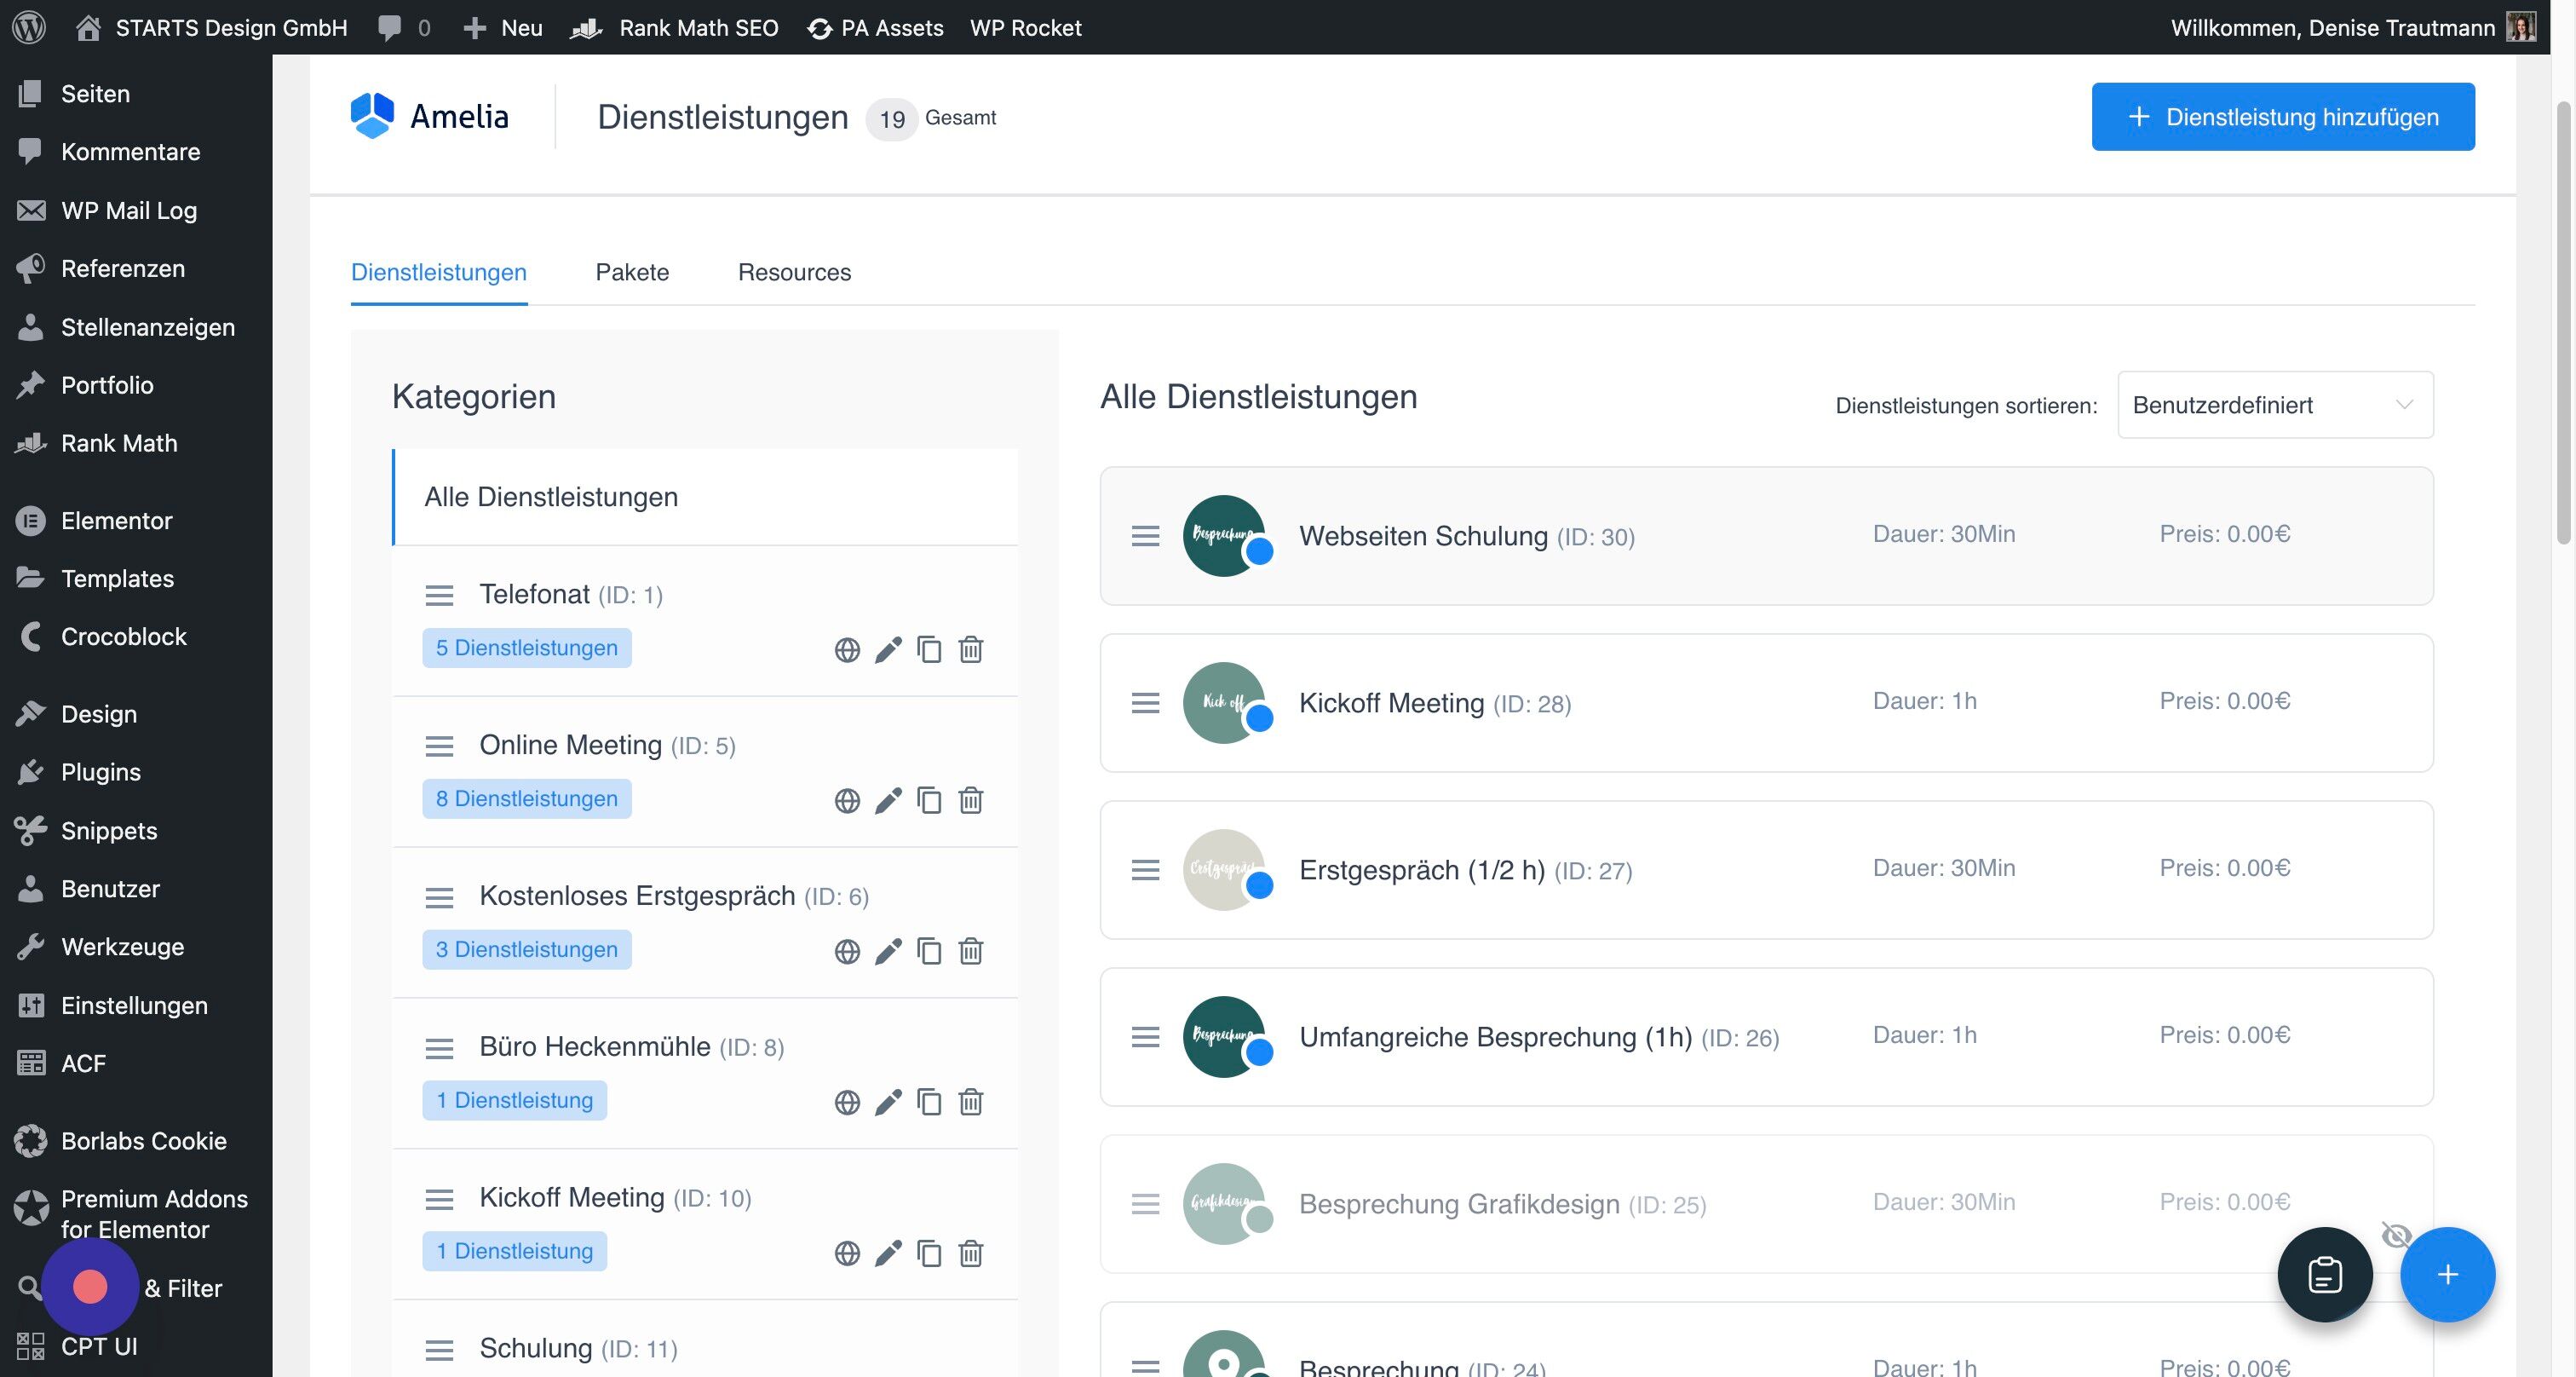The width and height of the screenshot is (2576, 1377).
Task: Open Einstellungen in the sidebar
Action: pyautogui.click(x=134, y=1006)
